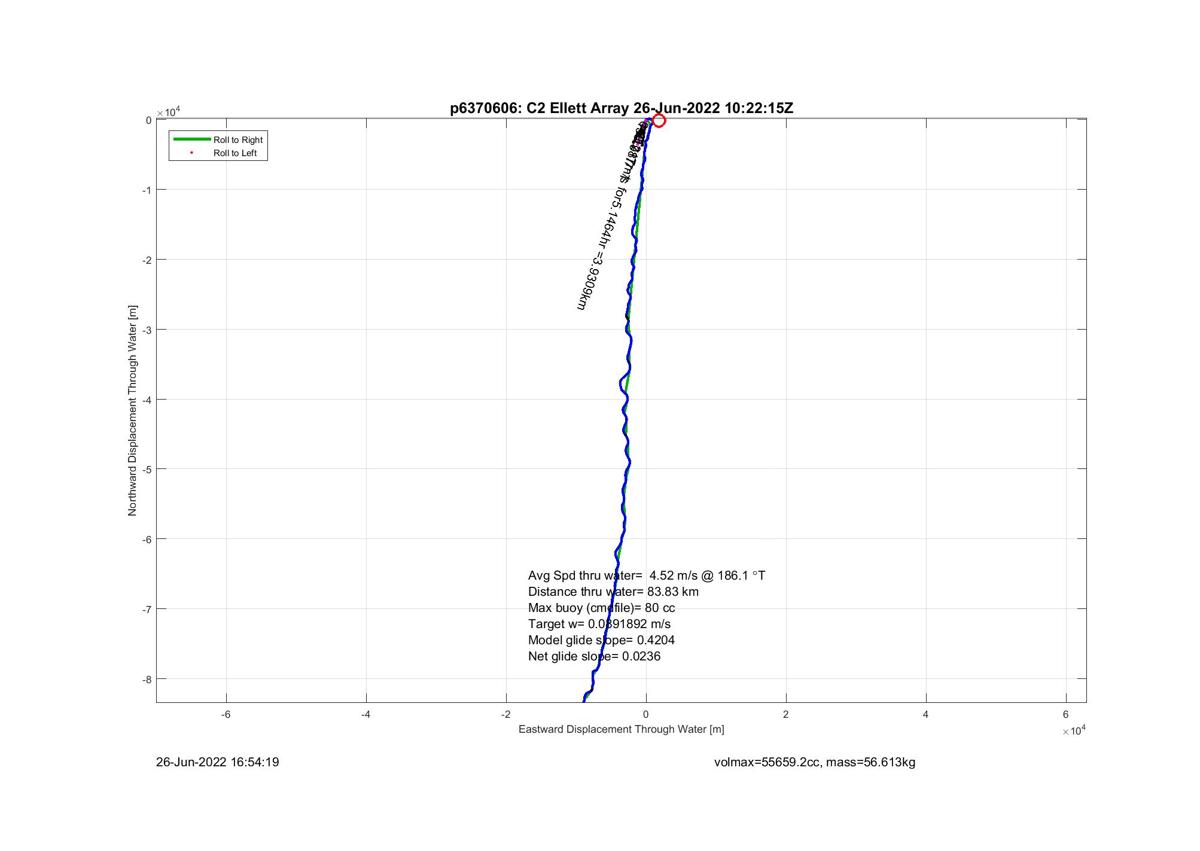This screenshot has height=851, width=1200.
Task: Click eastward axis tick label '-4'
Action: tap(366, 714)
